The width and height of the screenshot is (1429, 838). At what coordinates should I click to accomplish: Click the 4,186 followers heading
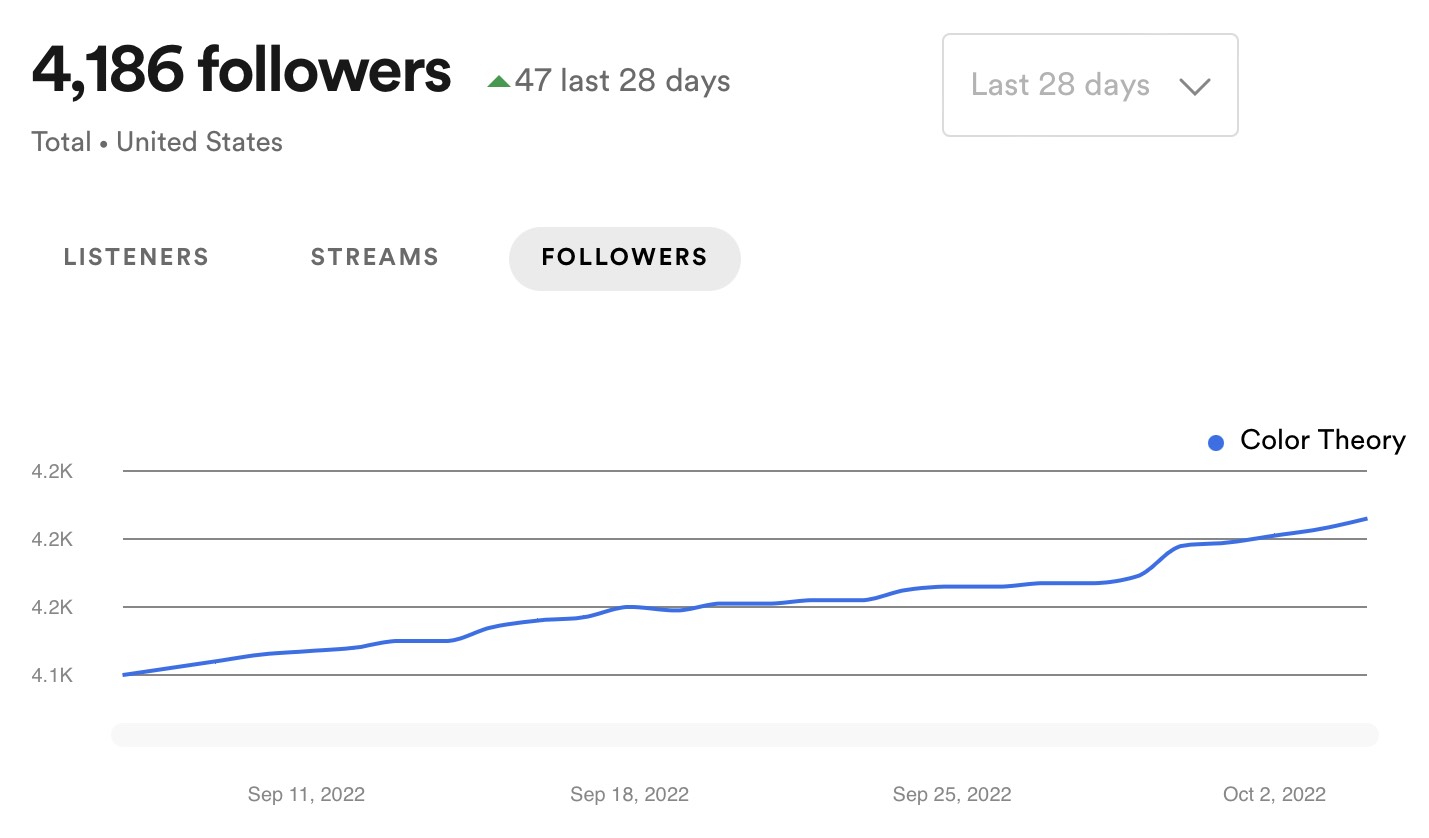pyautogui.click(x=241, y=70)
